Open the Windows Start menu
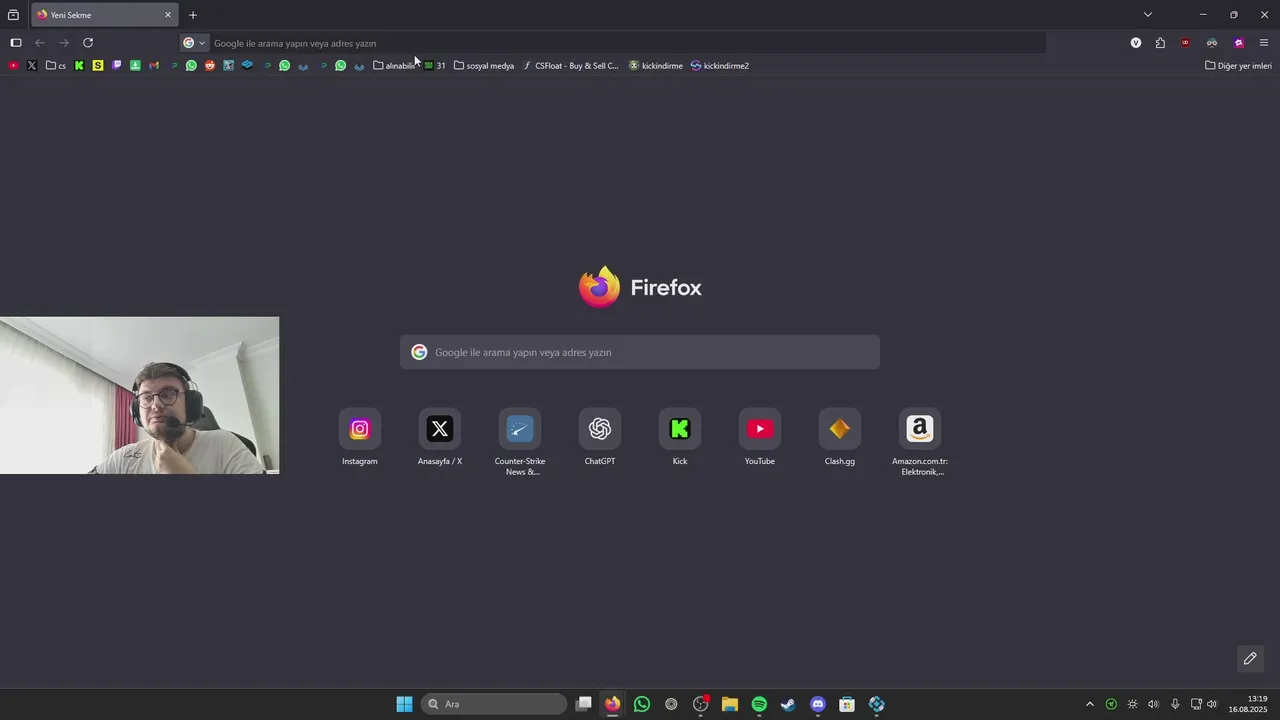The image size is (1280, 720). click(x=404, y=704)
